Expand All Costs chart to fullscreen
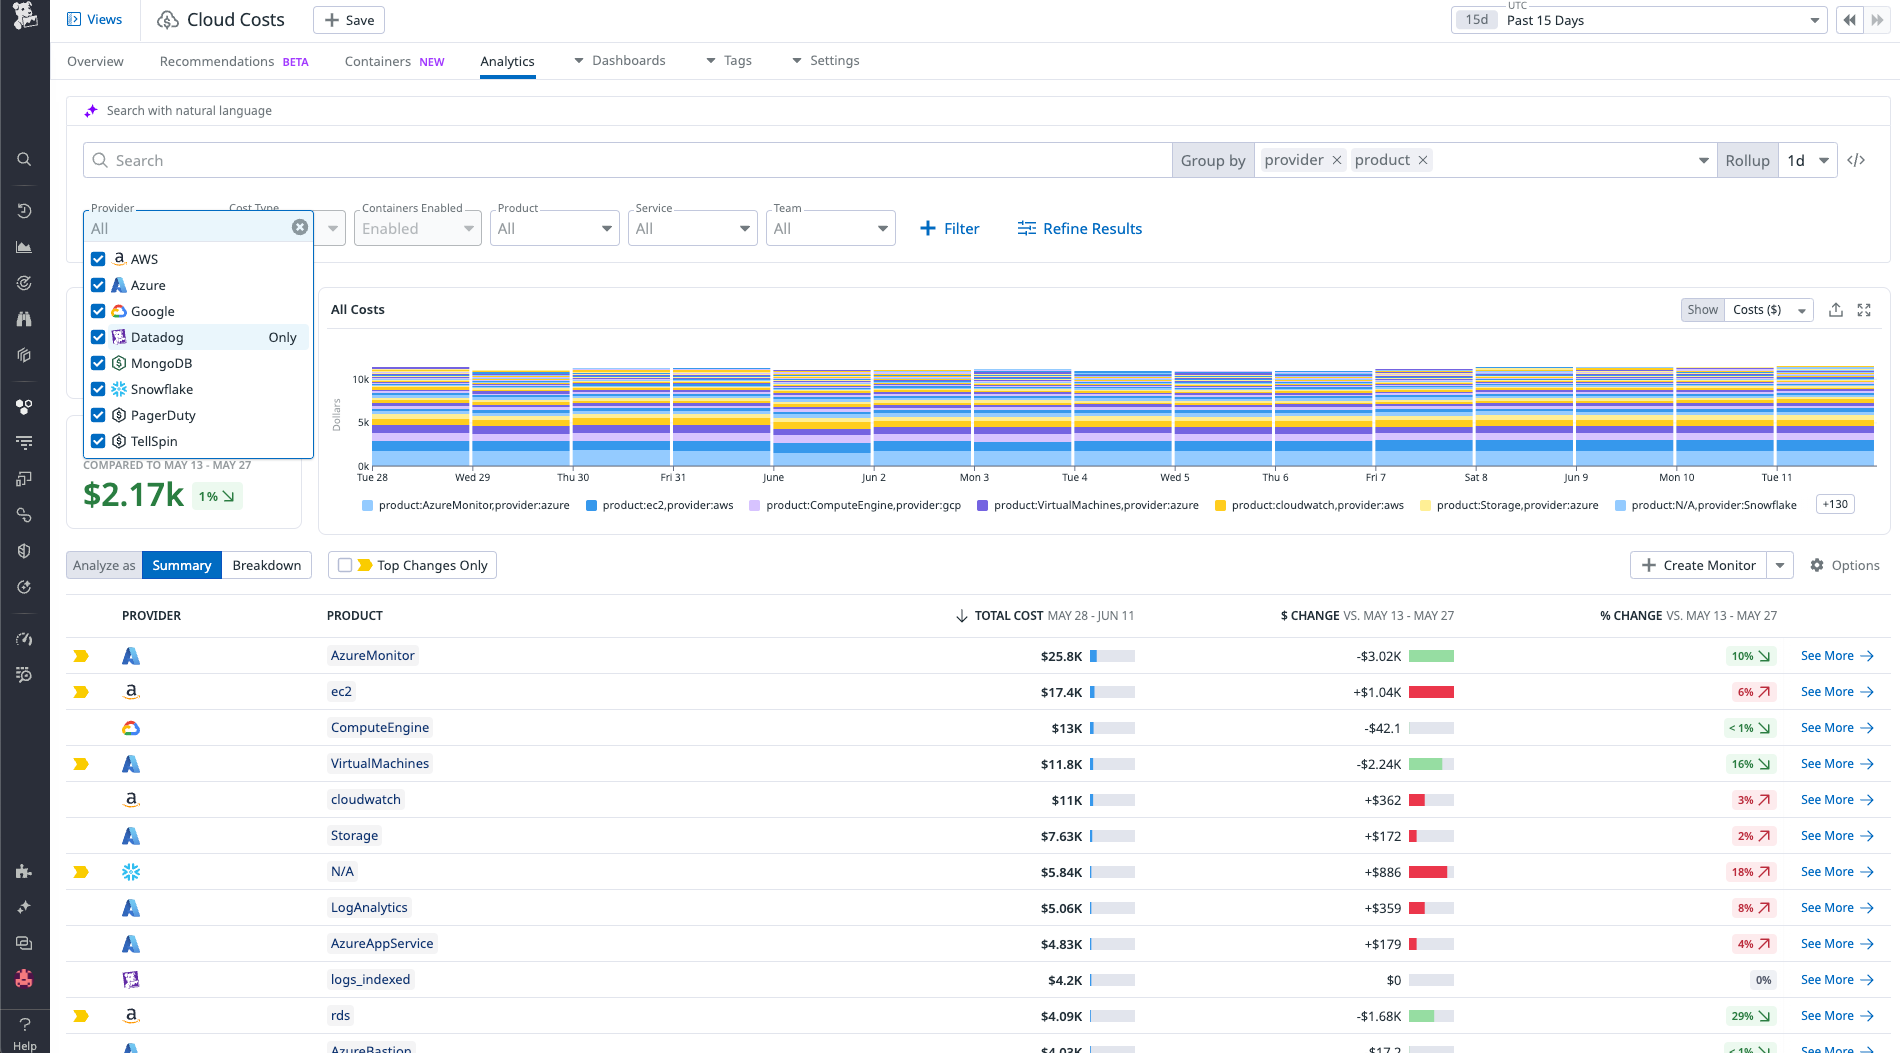 click(x=1864, y=309)
